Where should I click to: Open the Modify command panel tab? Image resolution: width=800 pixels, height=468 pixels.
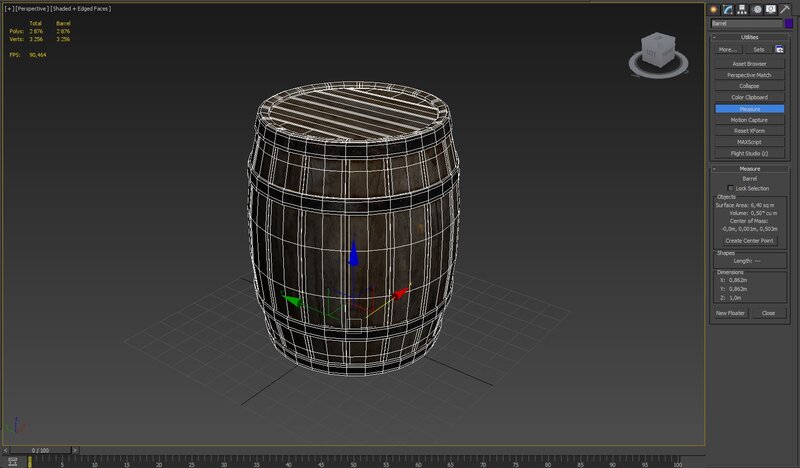729,9
